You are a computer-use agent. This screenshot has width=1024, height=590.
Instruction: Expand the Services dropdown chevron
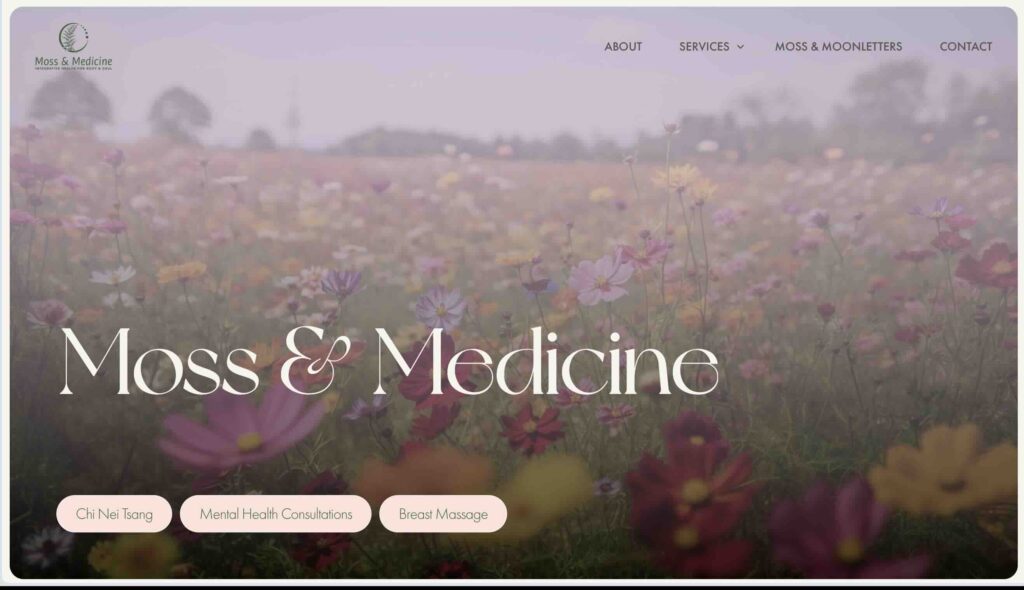pos(741,47)
